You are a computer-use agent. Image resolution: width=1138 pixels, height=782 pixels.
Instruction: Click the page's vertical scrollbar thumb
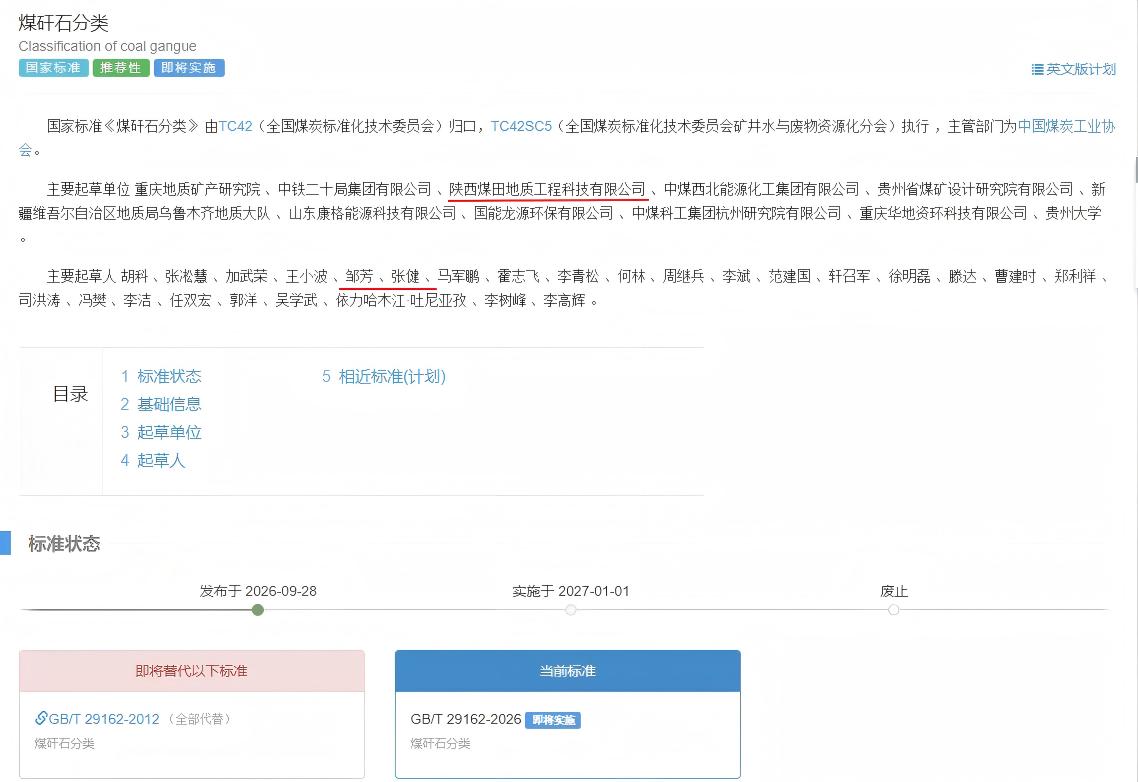1136,170
